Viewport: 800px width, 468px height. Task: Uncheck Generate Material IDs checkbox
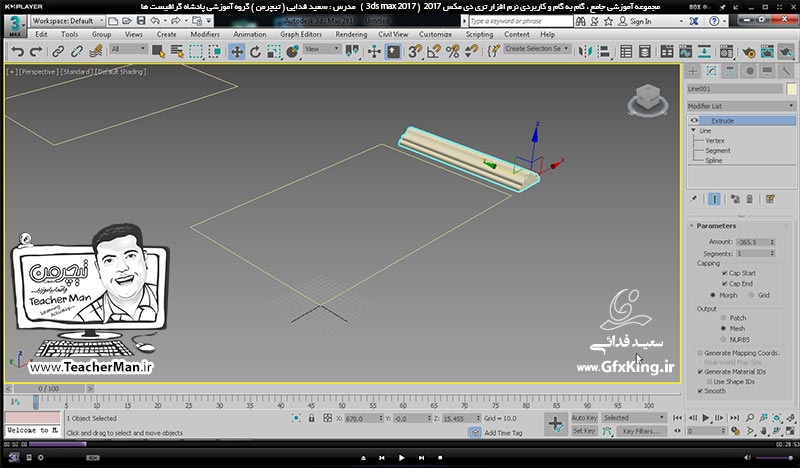[700, 372]
